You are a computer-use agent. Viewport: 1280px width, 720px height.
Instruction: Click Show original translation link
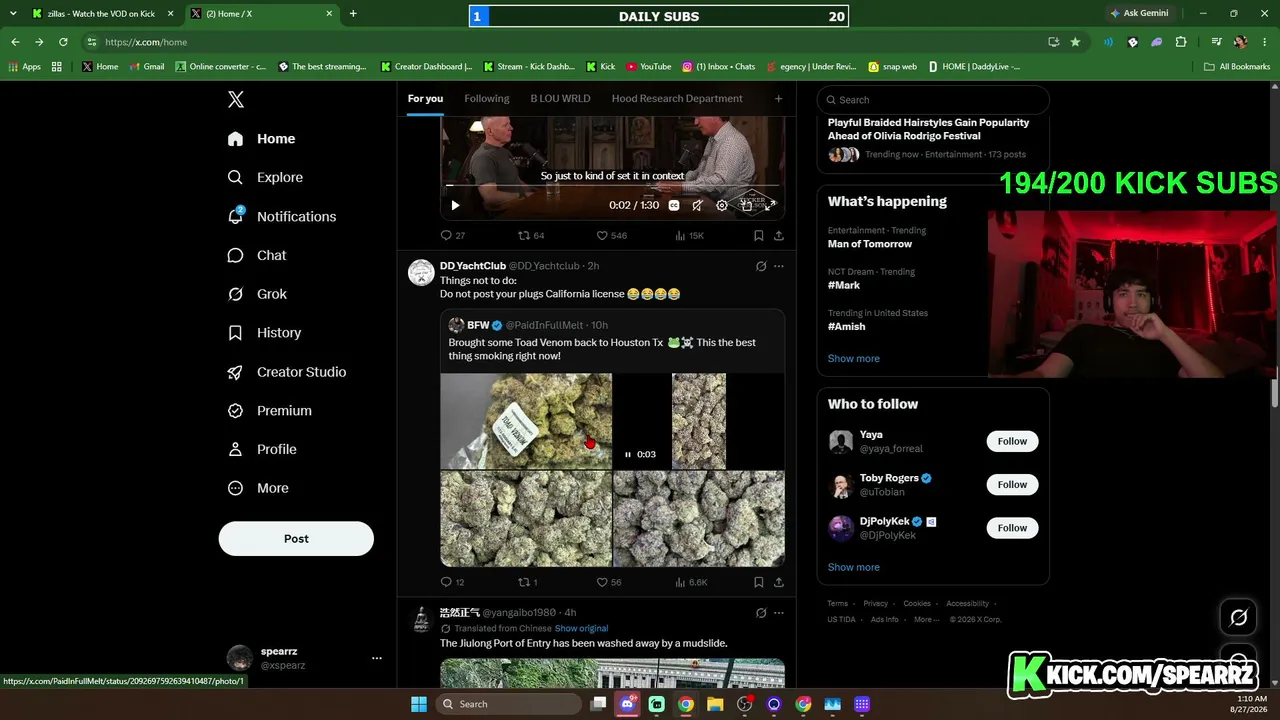[581, 628]
